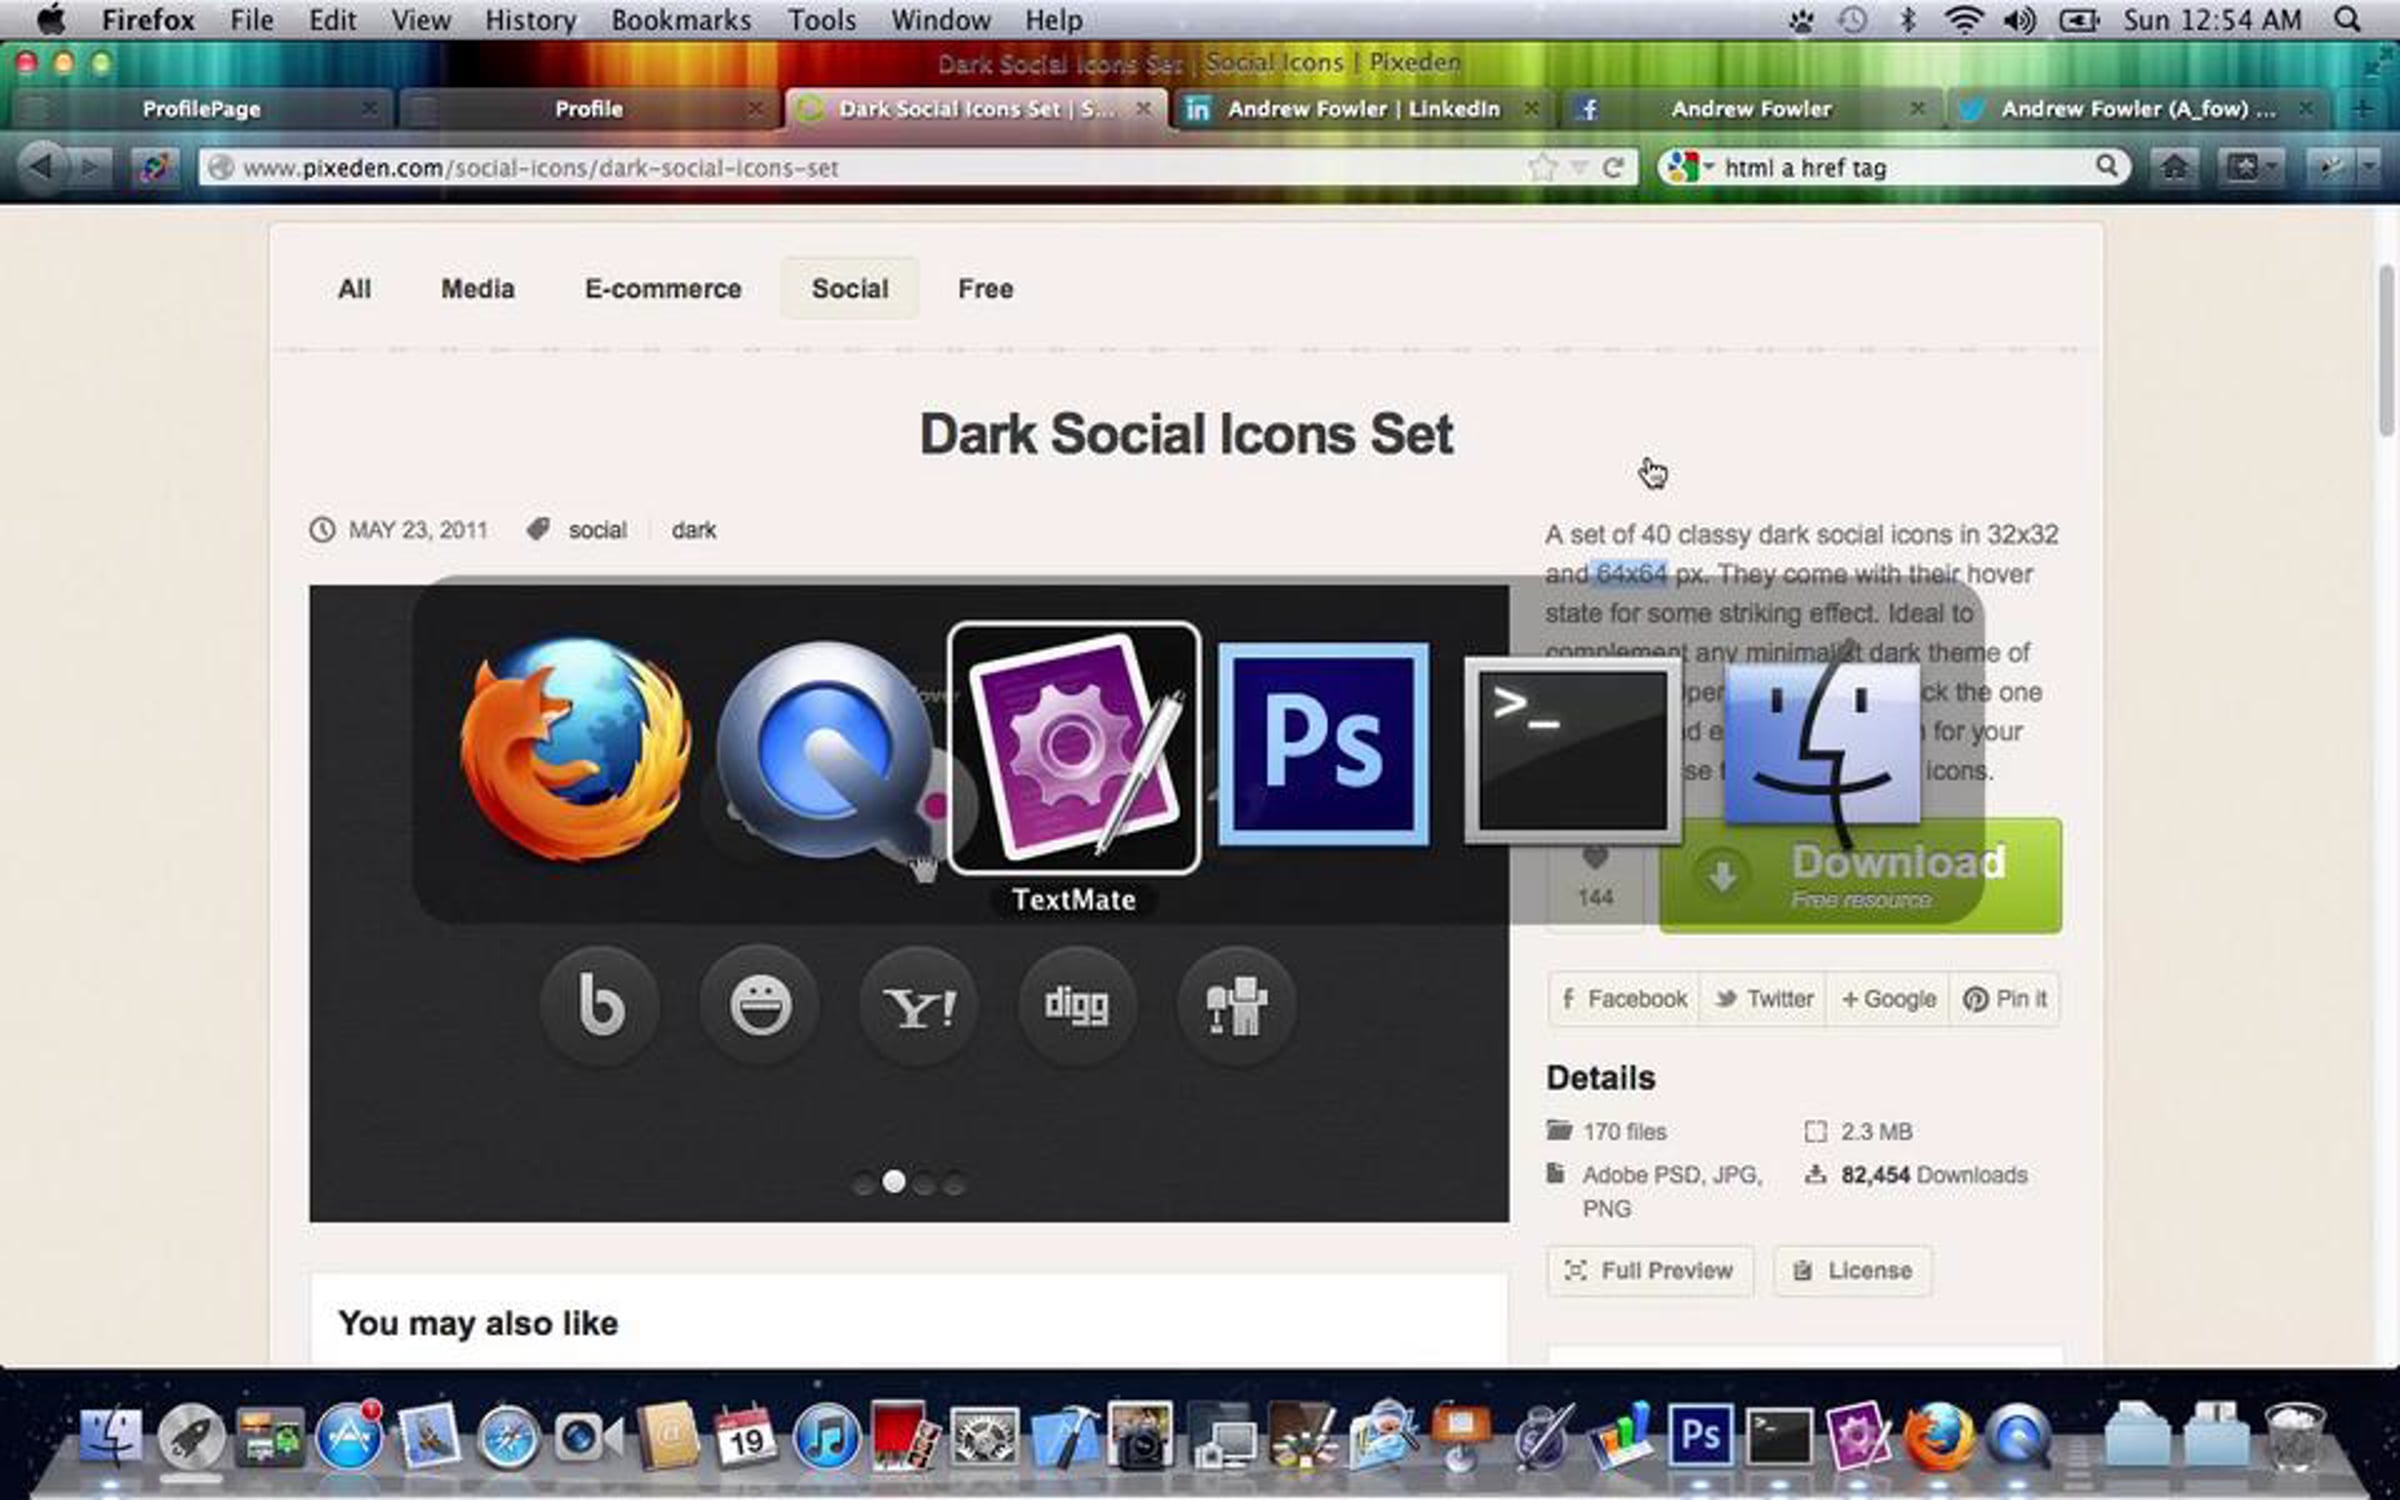The height and width of the screenshot is (1500, 2400).
Task: Open the Calendar icon in the Dock
Action: tap(745, 1438)
